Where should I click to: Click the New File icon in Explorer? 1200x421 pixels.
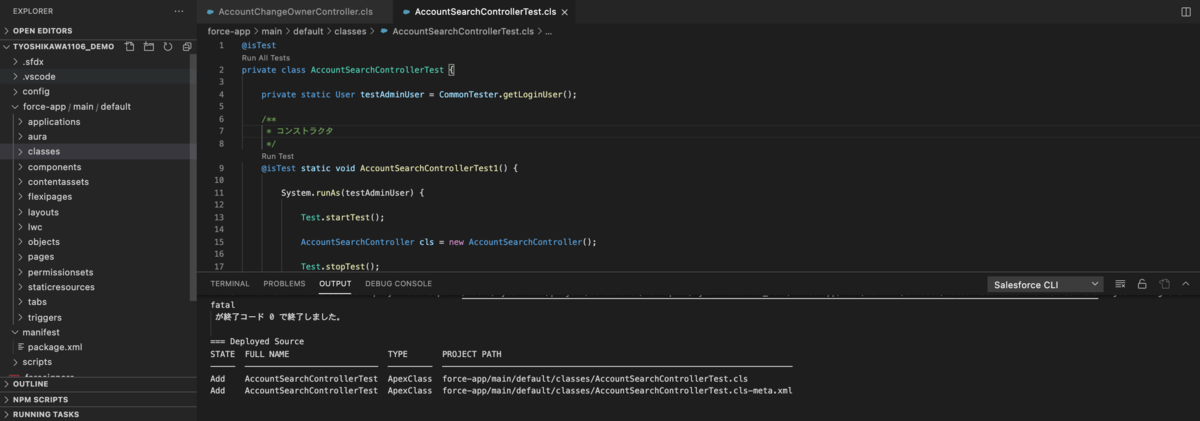130,47
